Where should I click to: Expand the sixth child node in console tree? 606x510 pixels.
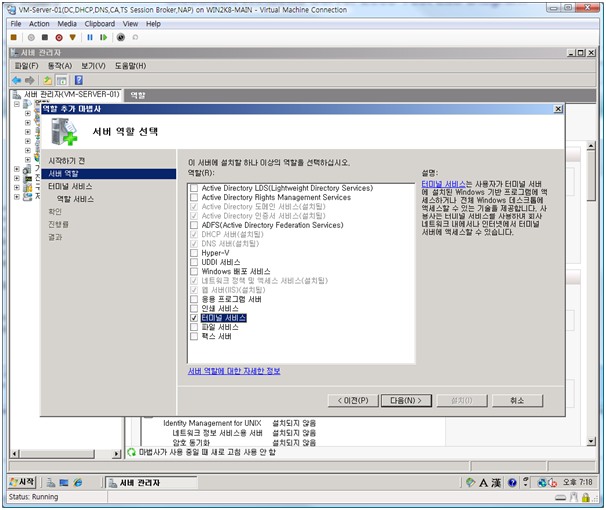[27, 160]
